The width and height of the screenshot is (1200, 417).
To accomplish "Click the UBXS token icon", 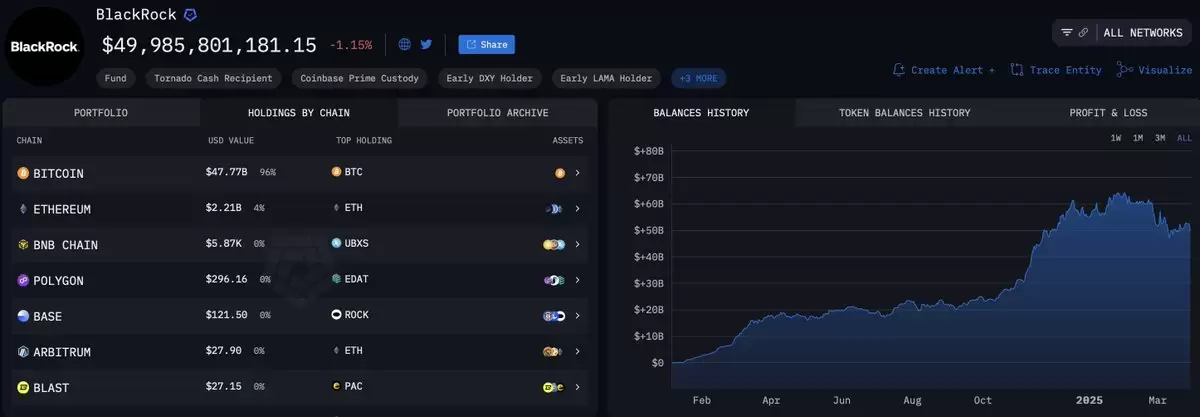I will [336, 244].
